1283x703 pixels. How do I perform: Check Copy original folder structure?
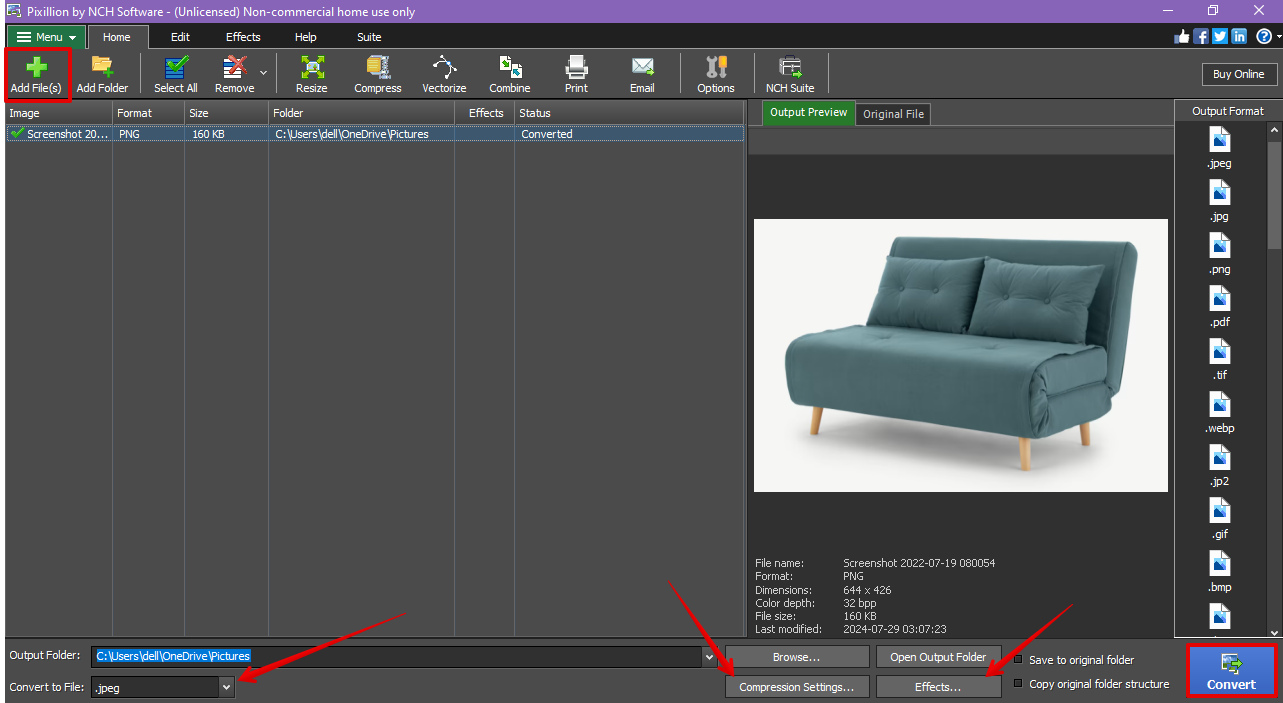point(1018,683)
